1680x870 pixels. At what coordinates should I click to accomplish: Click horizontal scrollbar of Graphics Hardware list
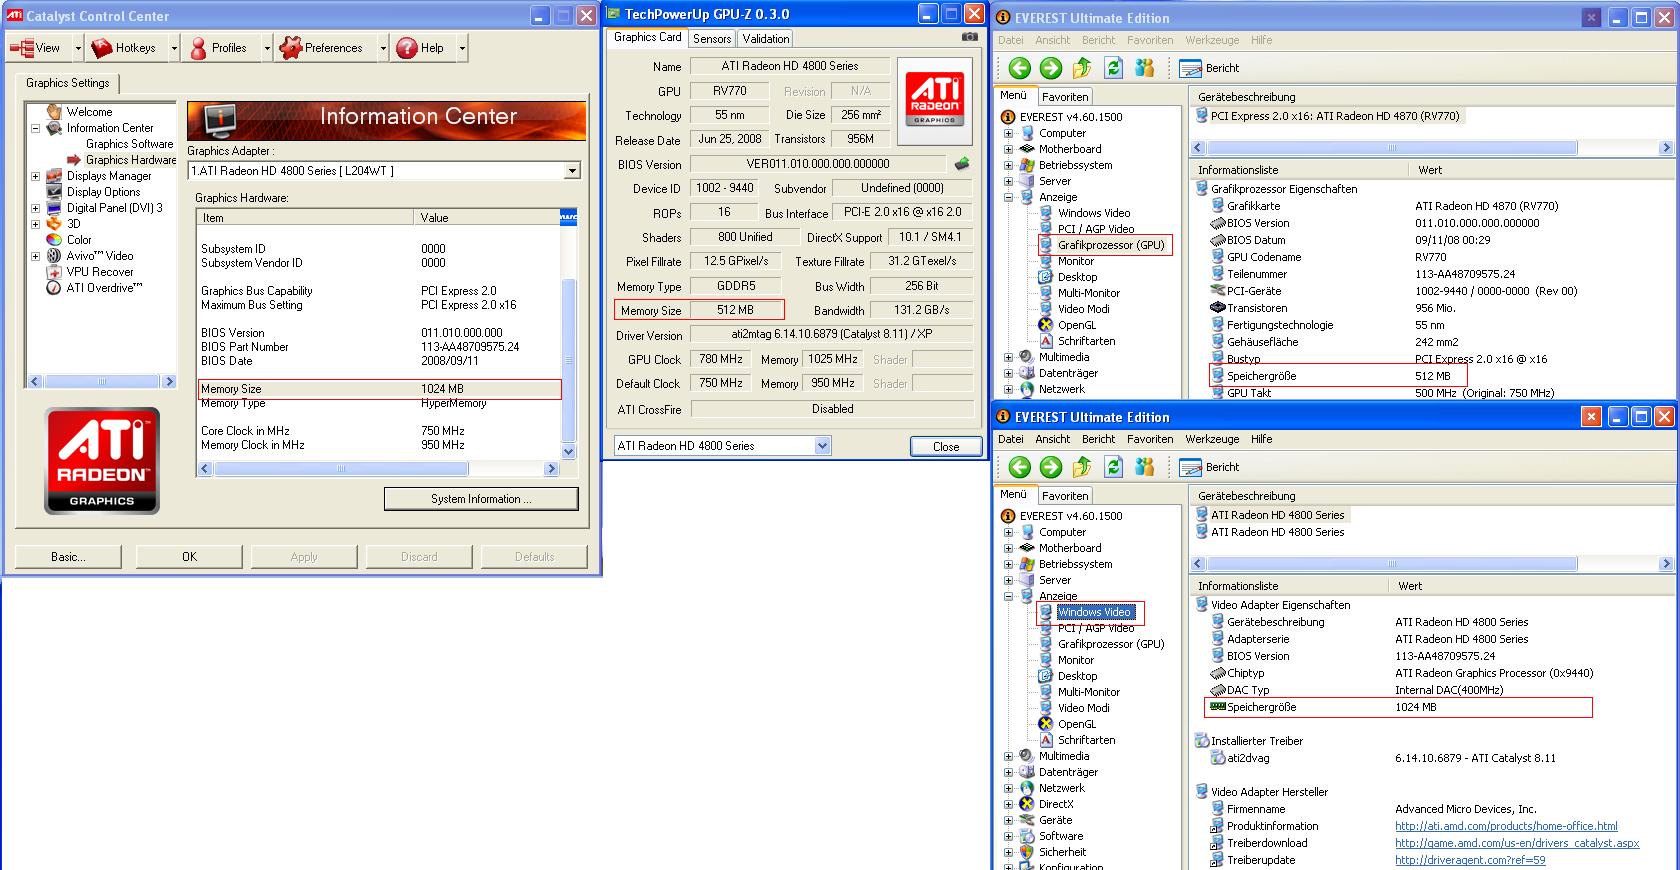[378, 469]
